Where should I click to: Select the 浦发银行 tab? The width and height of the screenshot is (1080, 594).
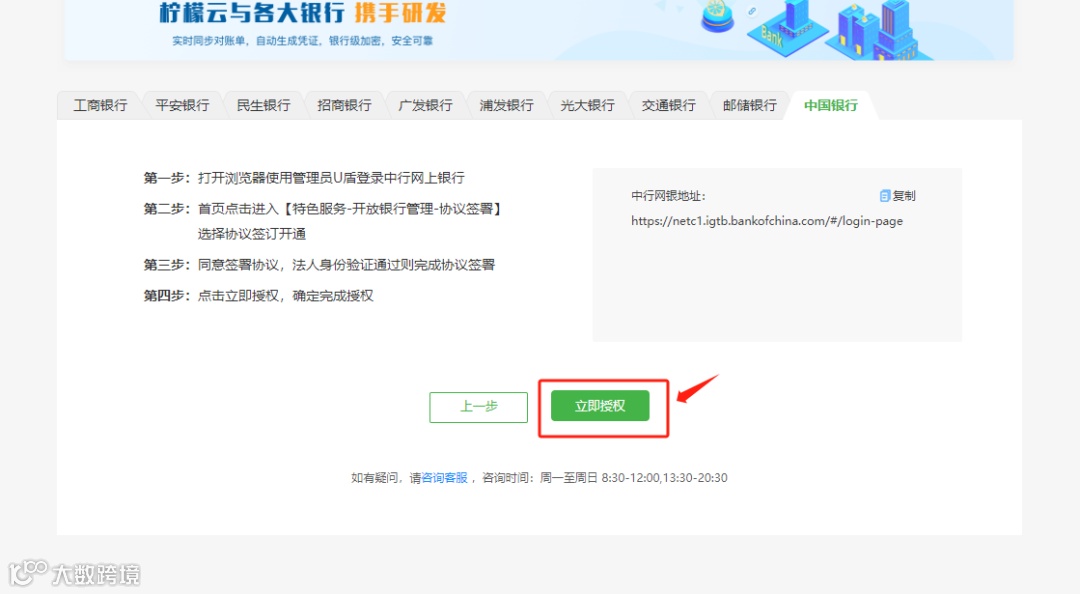click(x=506, y=105)
